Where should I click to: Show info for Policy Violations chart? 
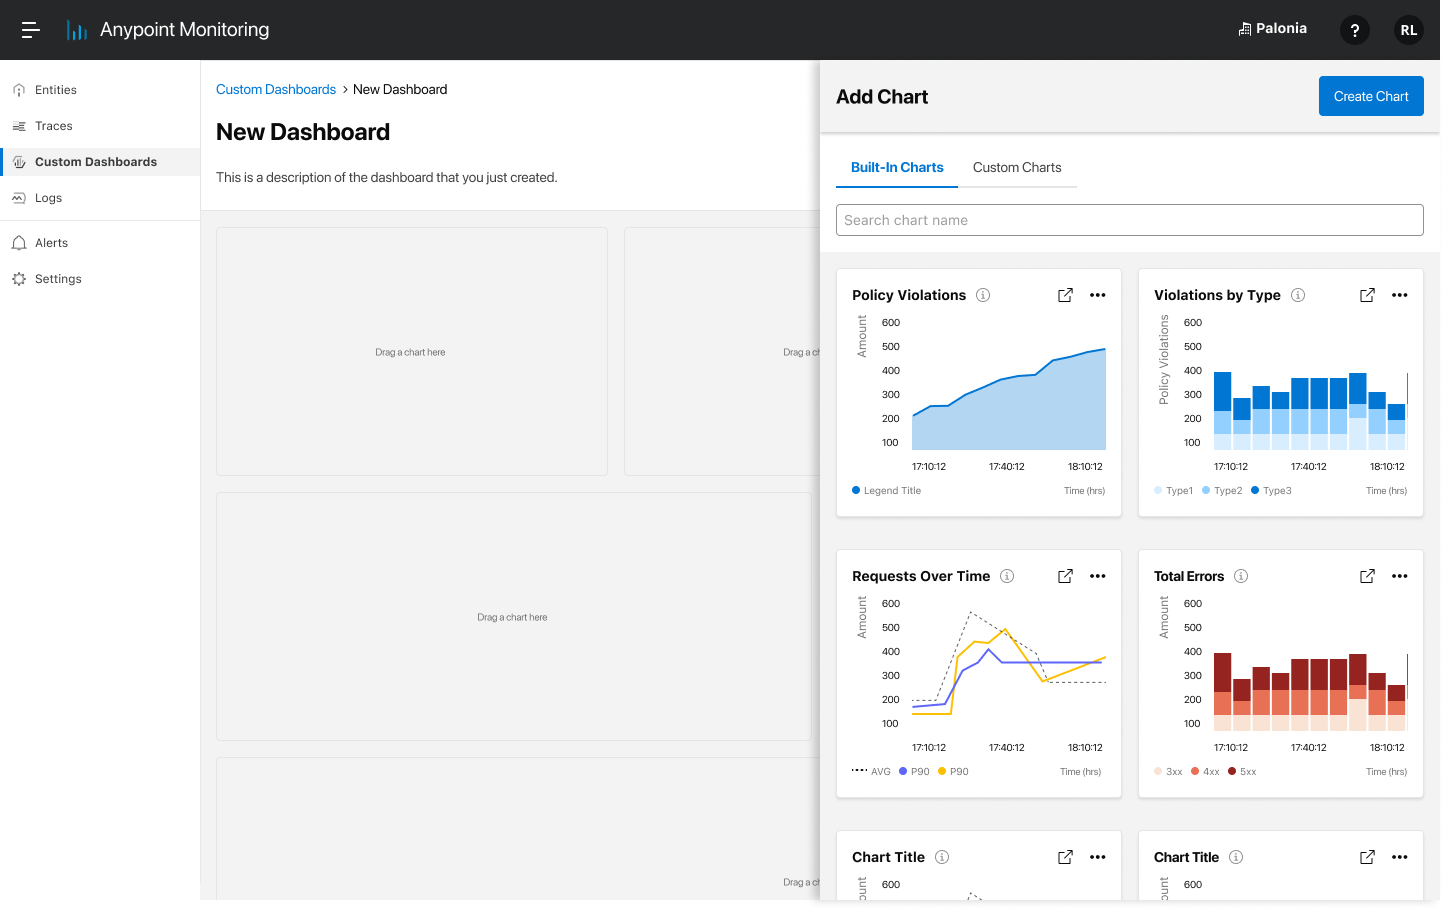click(983, 295)
